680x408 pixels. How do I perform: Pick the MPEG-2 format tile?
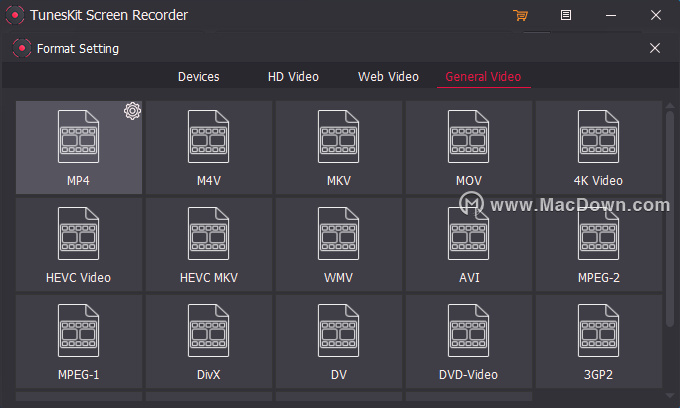599,245
